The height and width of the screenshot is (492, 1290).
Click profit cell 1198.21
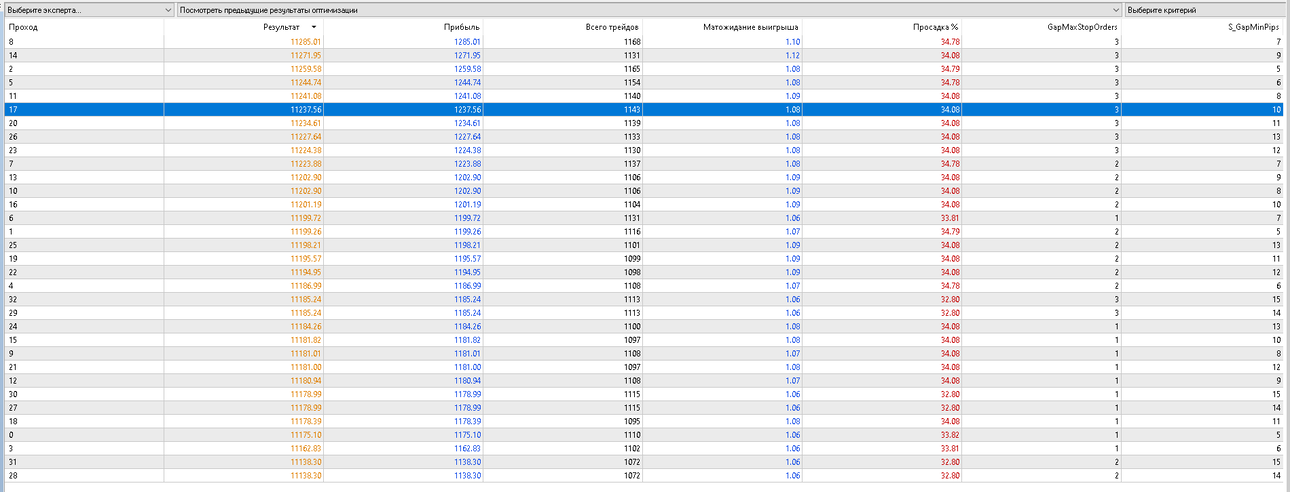pyautogui.click(x=467, y=244)
